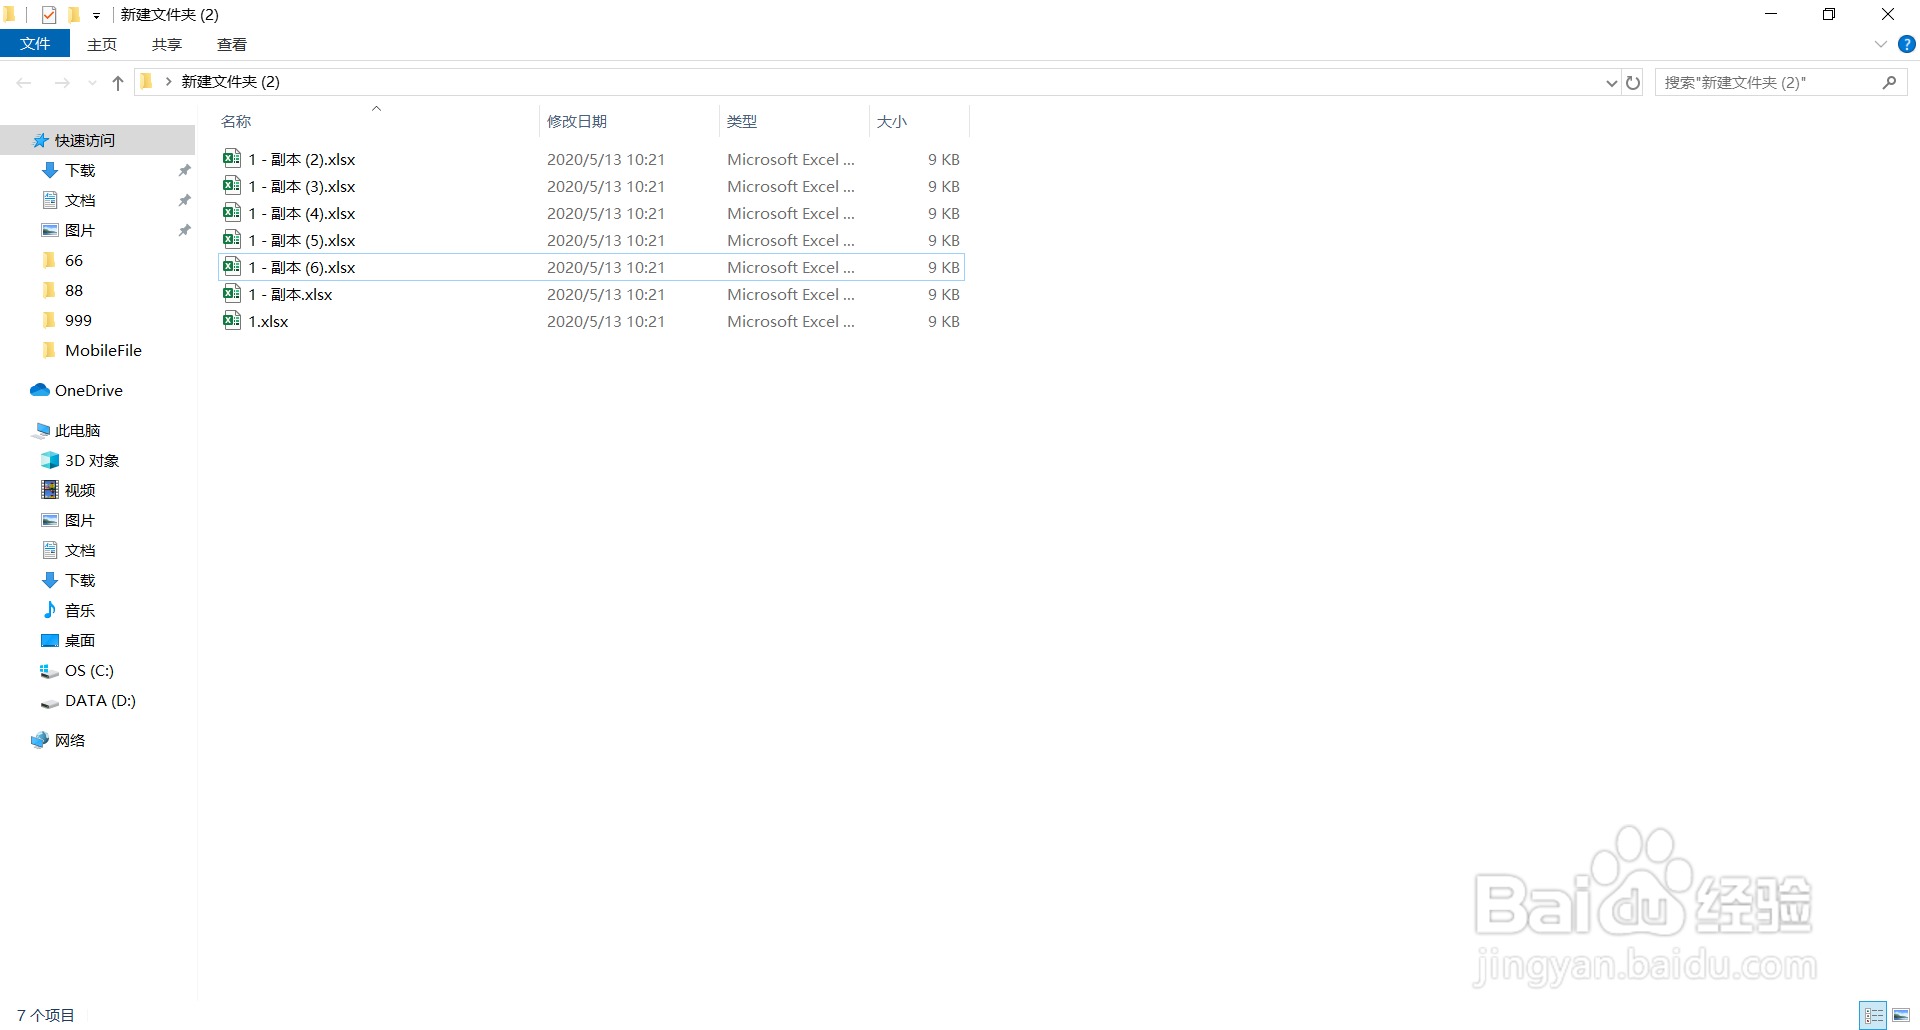Switch to the 查看 ribbon tab
The height and width of the screenshot is (1030, 1920).
pos(232,44)
